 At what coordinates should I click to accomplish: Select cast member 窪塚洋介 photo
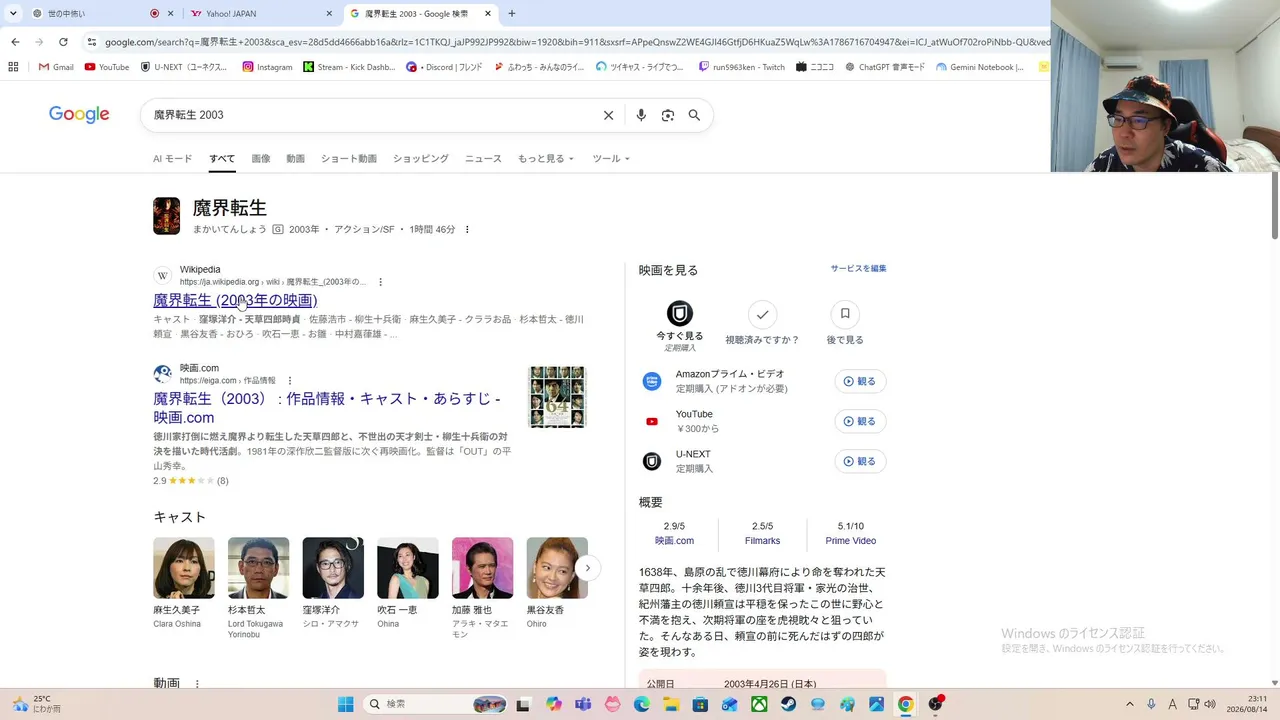pyautogui.click(x=333, y=568)
